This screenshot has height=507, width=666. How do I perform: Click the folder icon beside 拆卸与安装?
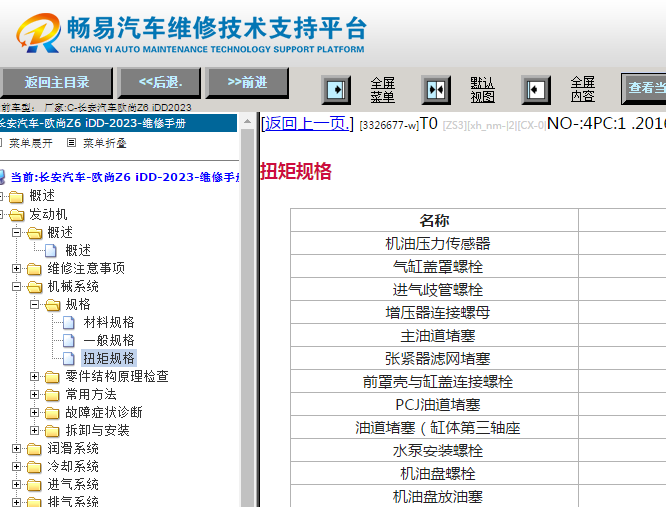[52, 431]
